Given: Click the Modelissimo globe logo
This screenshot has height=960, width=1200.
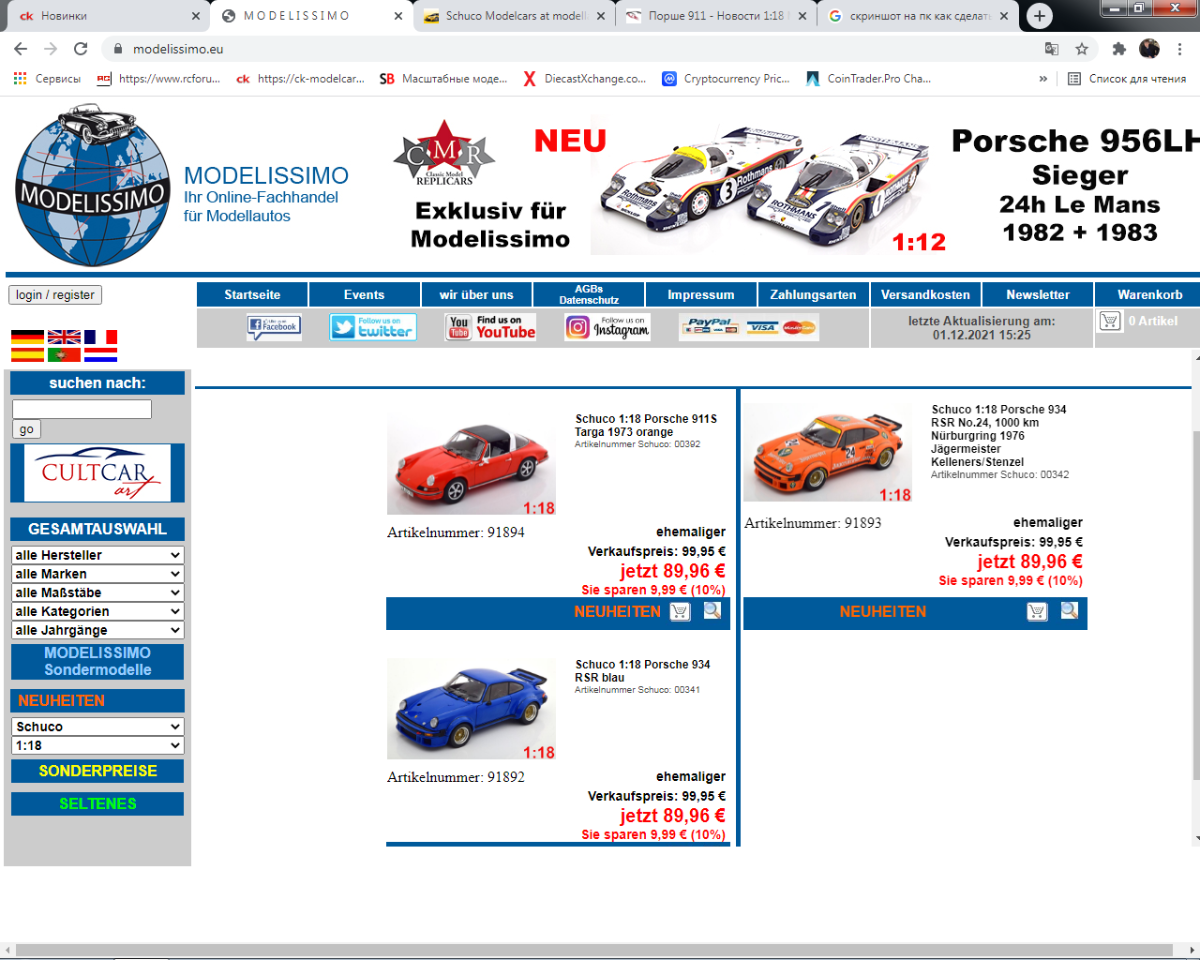Looking at the screenshot, I should click(x=93, y=184).
